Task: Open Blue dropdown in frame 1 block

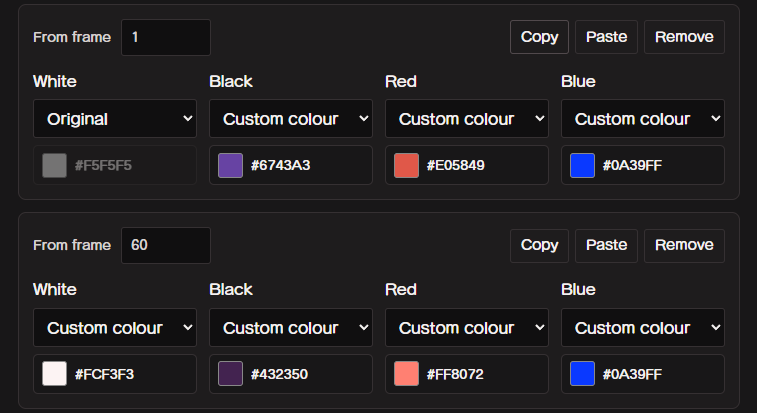Action: click(x=643, y=119)
